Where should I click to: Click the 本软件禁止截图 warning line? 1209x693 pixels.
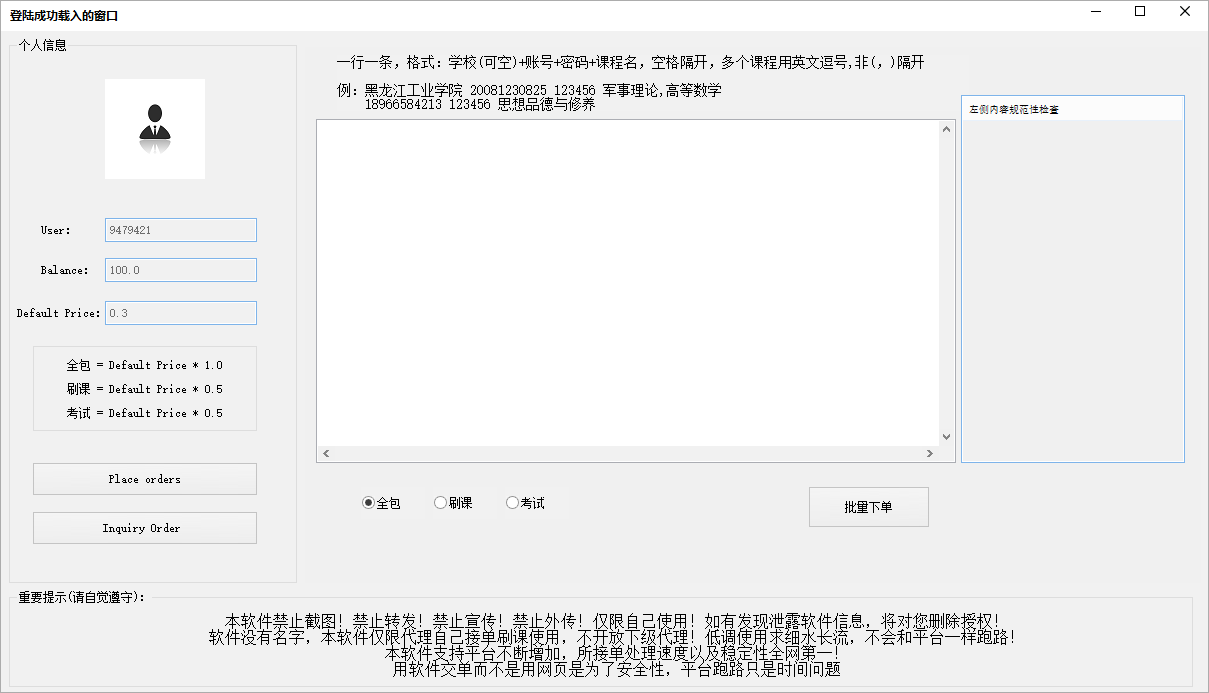click(x=612, y=621)
